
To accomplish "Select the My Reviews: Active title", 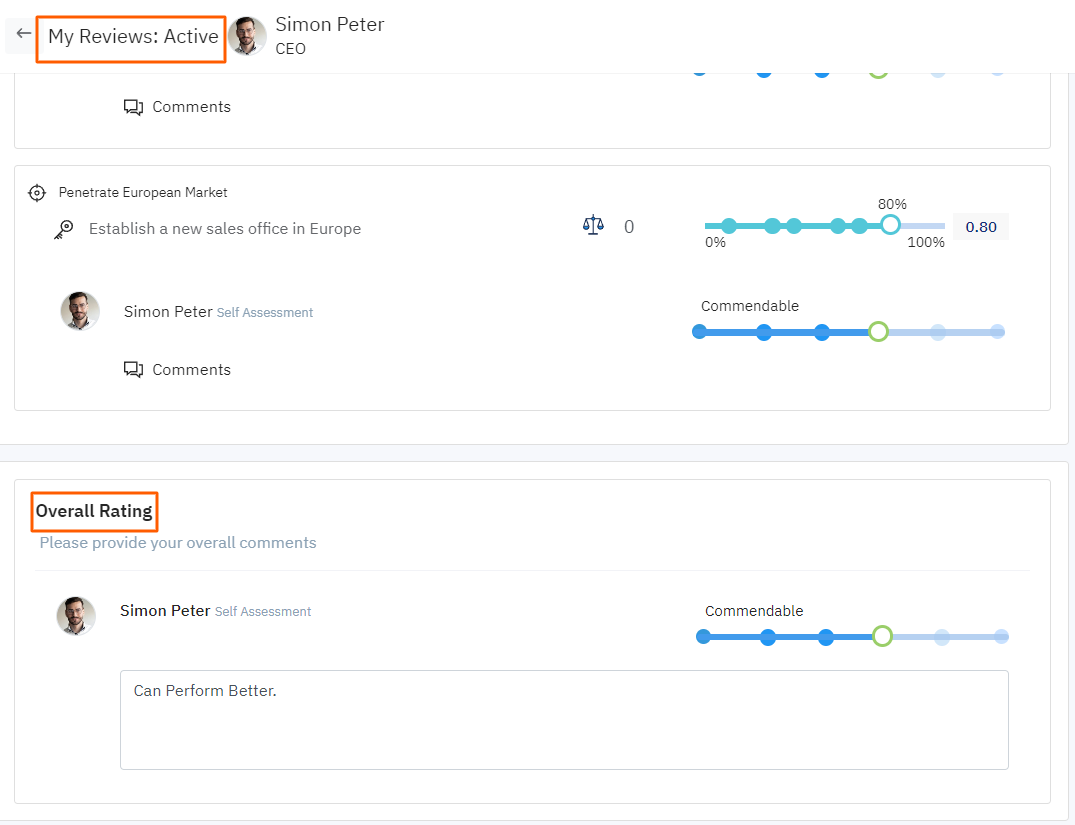I will click(x=132, y=37).
